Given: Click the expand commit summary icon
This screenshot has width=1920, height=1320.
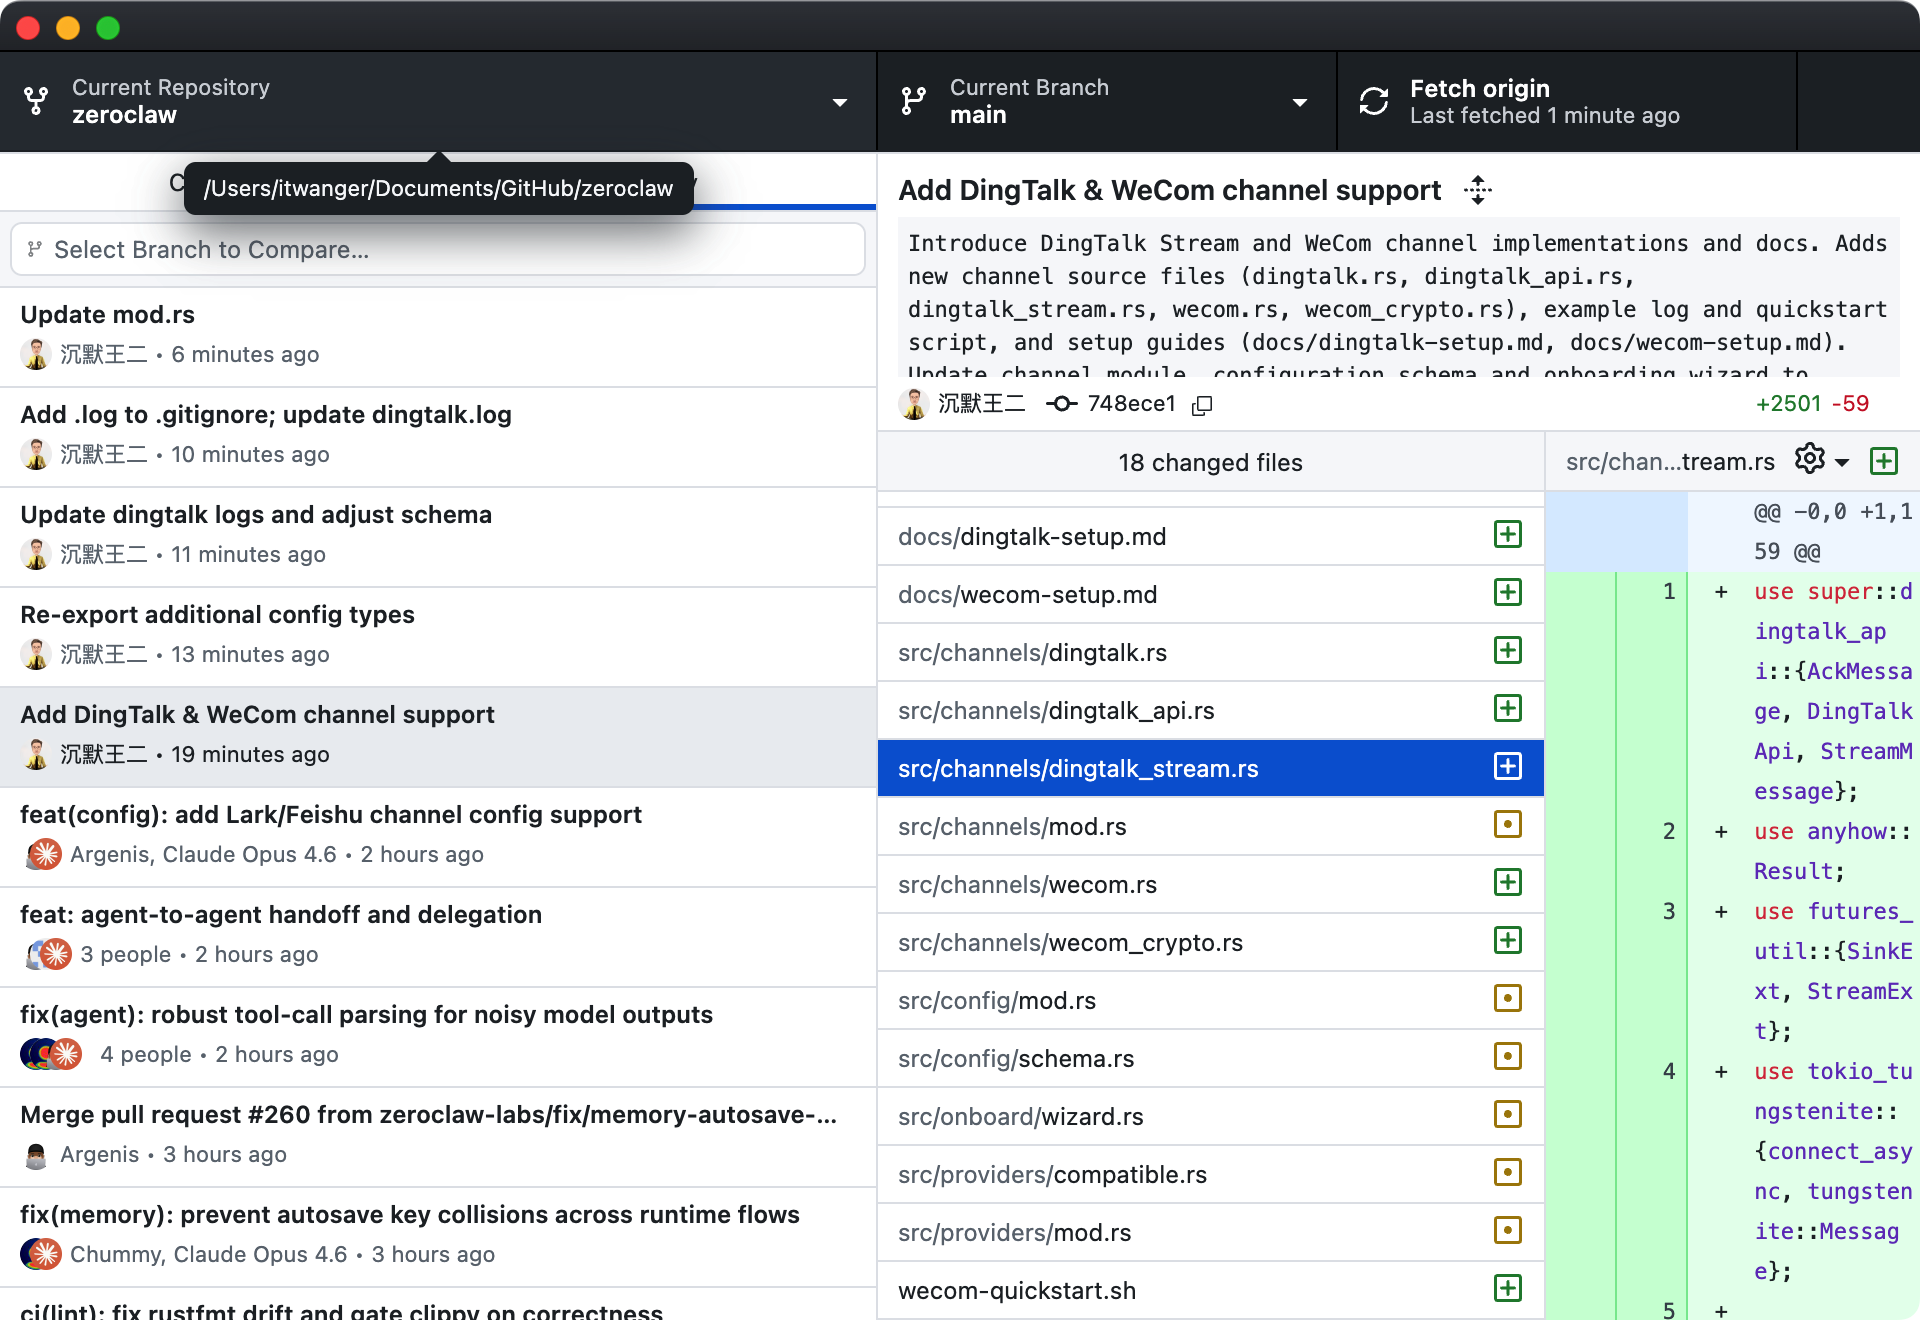Looking at the screenshot, I should 1477,190.
